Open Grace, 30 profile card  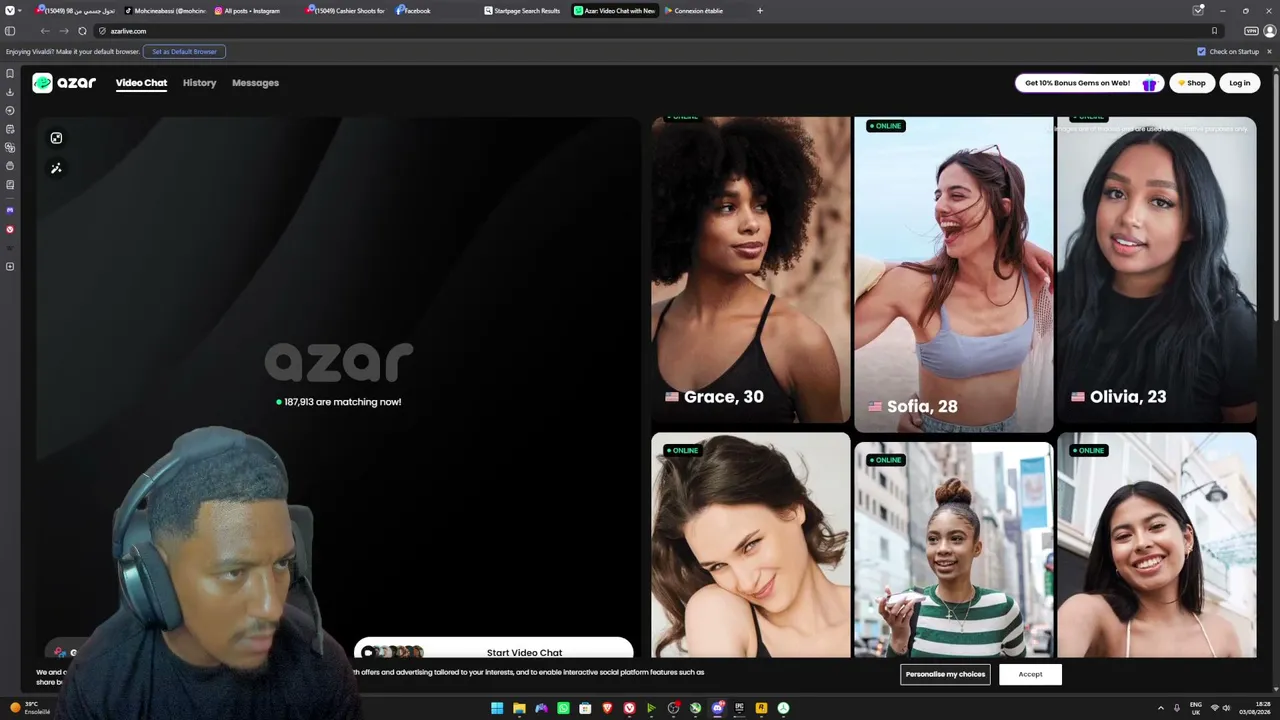coord(750,270)
